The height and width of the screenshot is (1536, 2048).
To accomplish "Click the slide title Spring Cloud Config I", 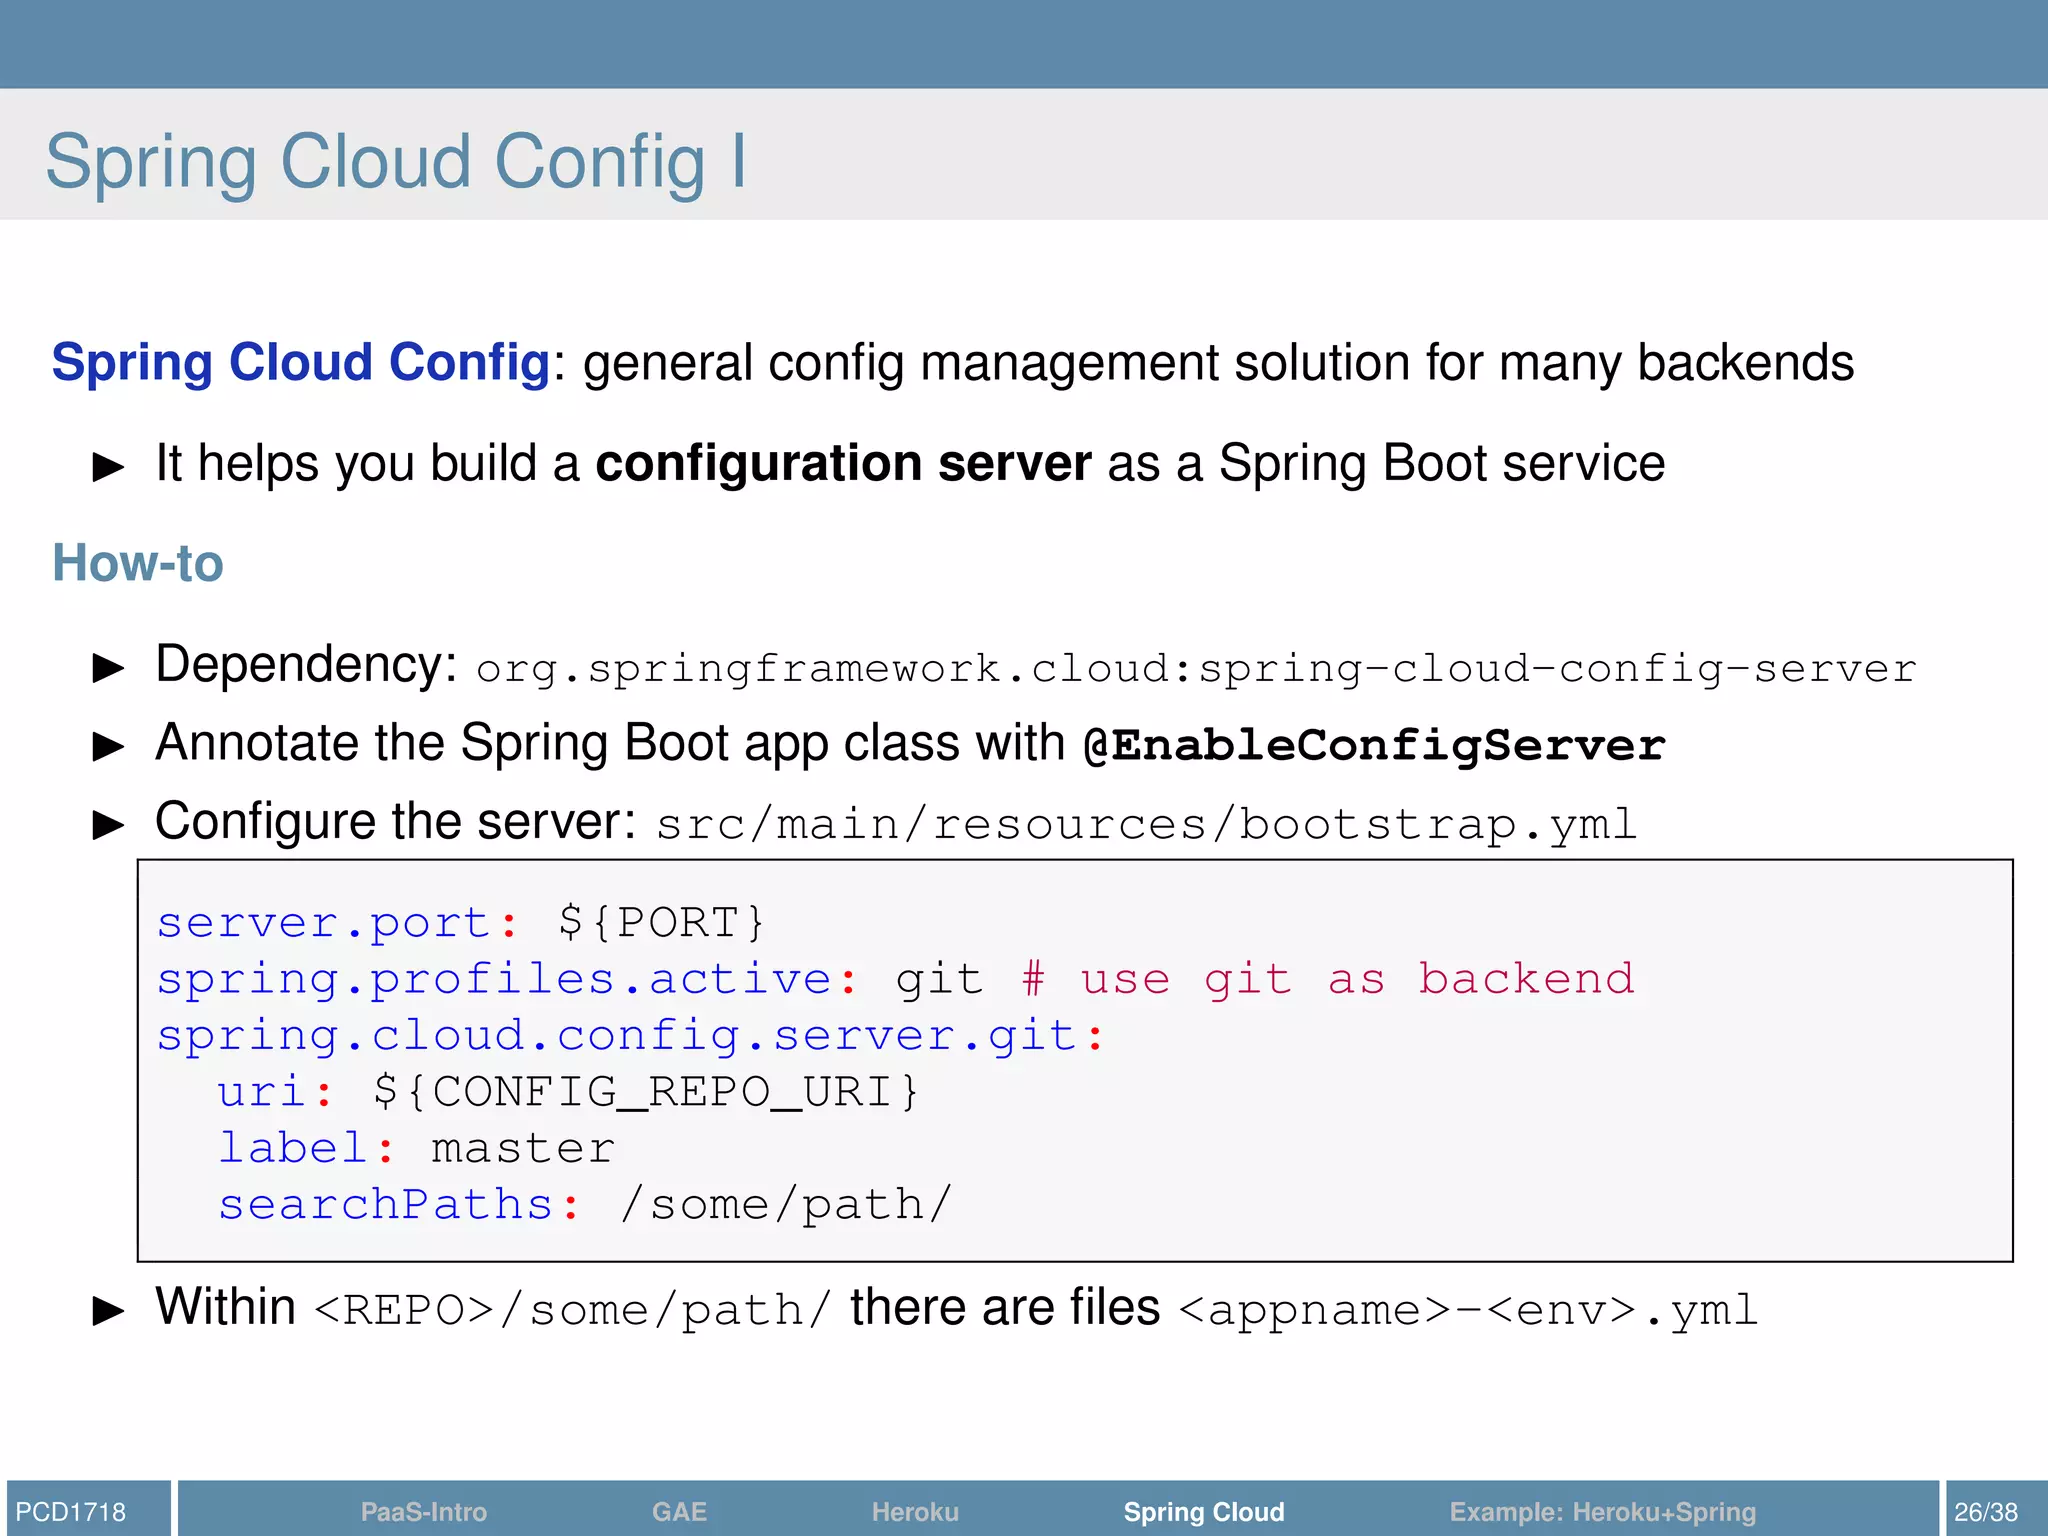I will [x=396, y=162].
